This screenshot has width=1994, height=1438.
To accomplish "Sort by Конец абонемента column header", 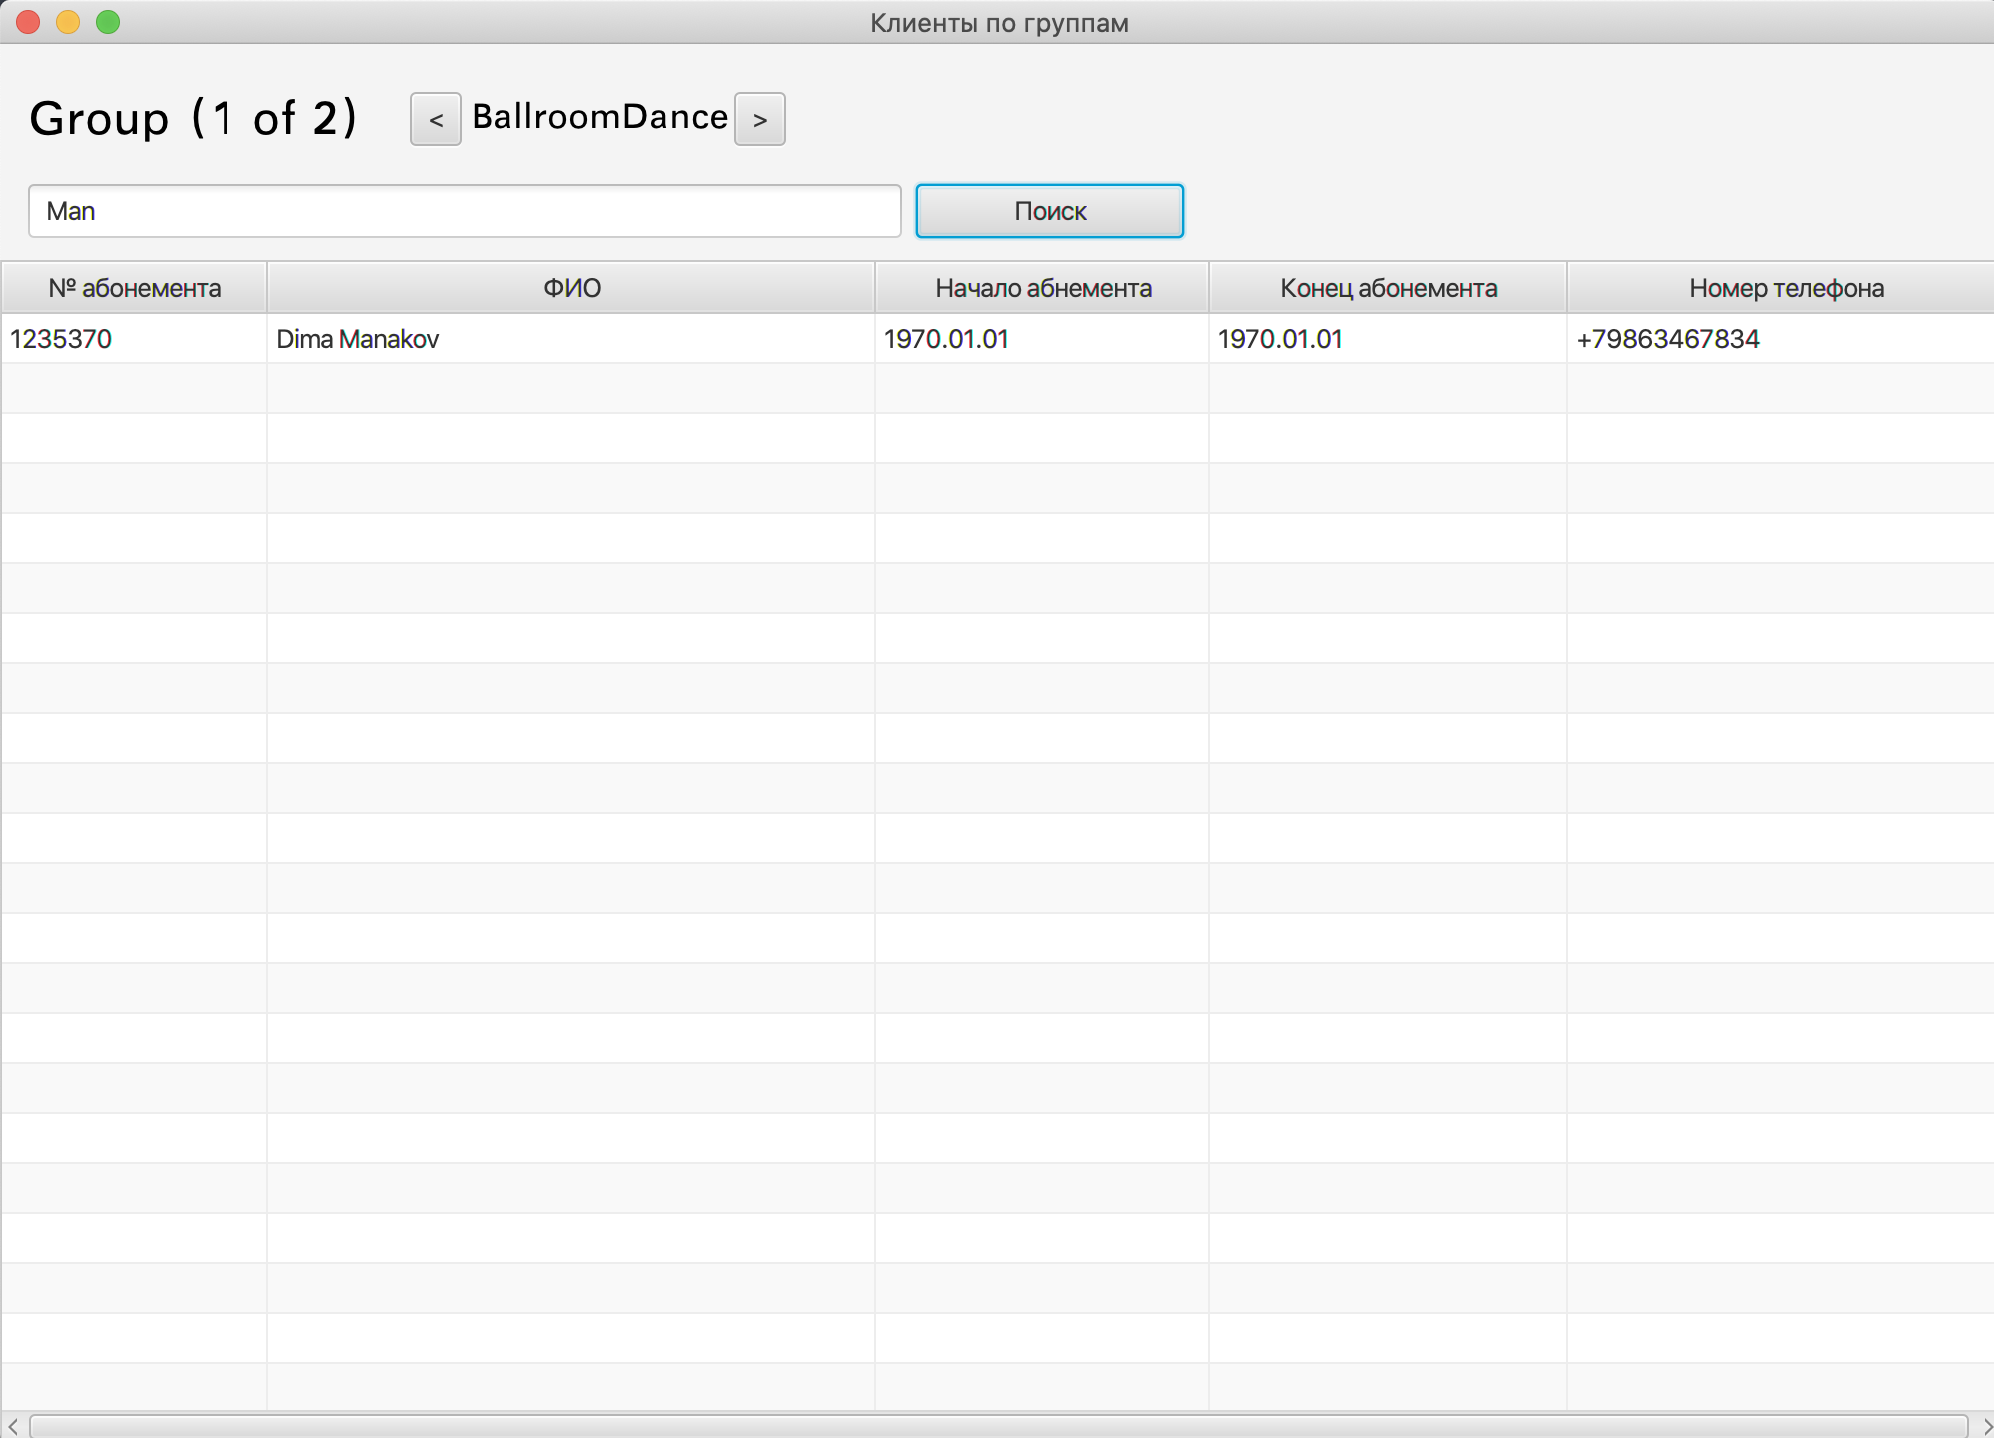I will tap(1388, 288).
